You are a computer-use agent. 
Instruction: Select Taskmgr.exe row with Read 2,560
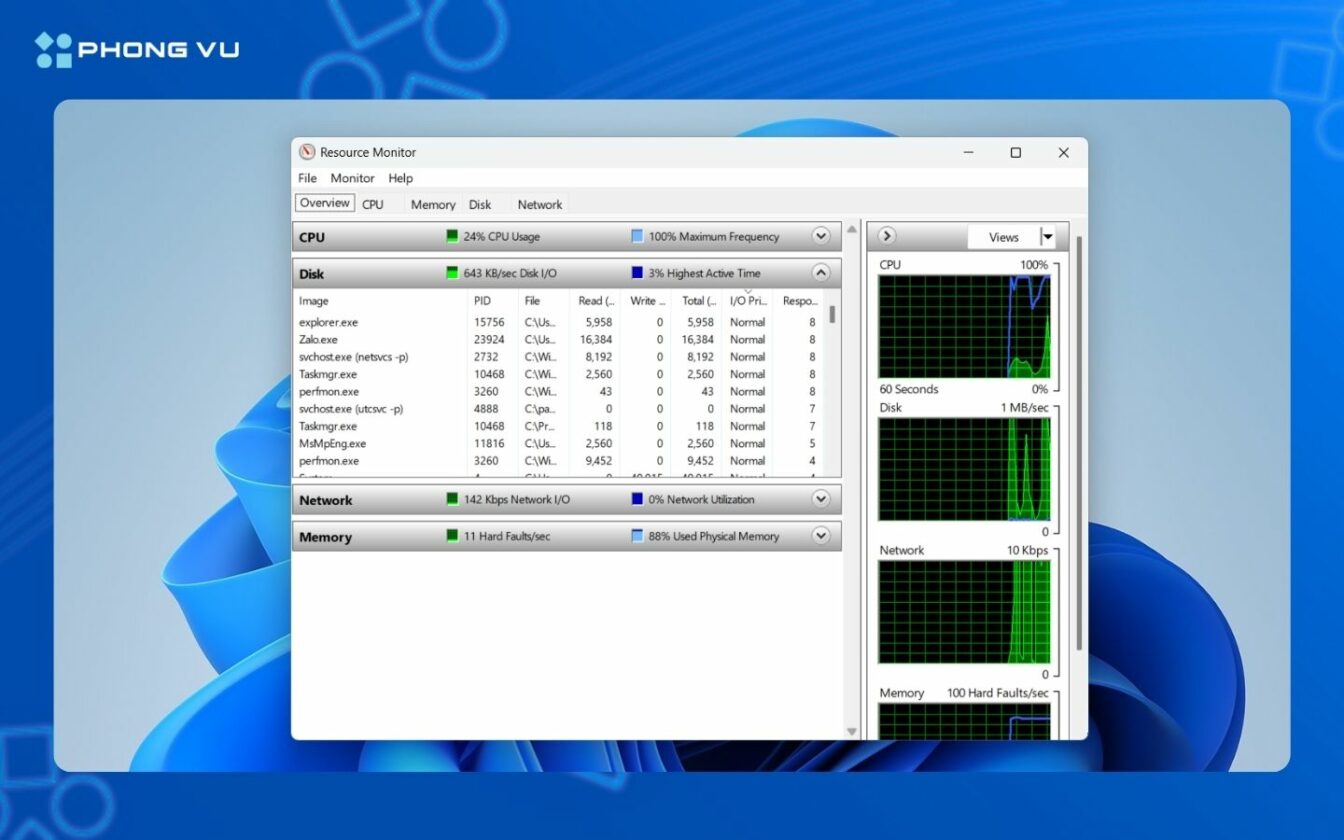tap(559, 374)
